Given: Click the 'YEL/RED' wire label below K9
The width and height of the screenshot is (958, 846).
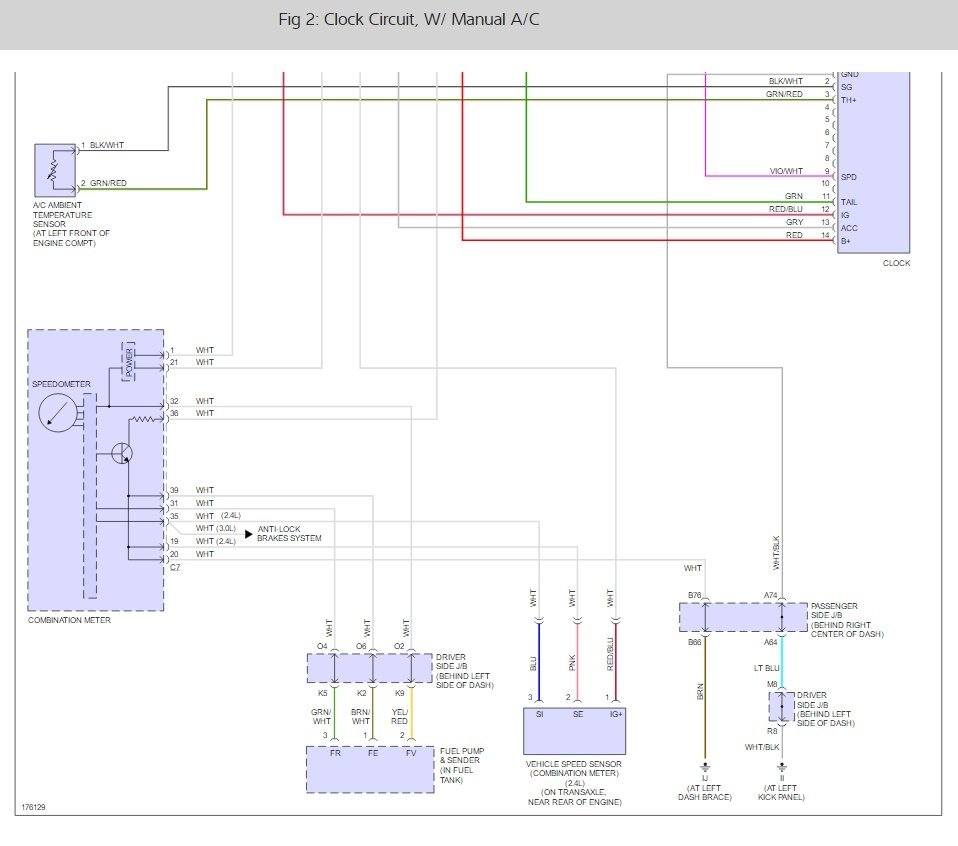Looking at the screenshot, I should 400,717.
